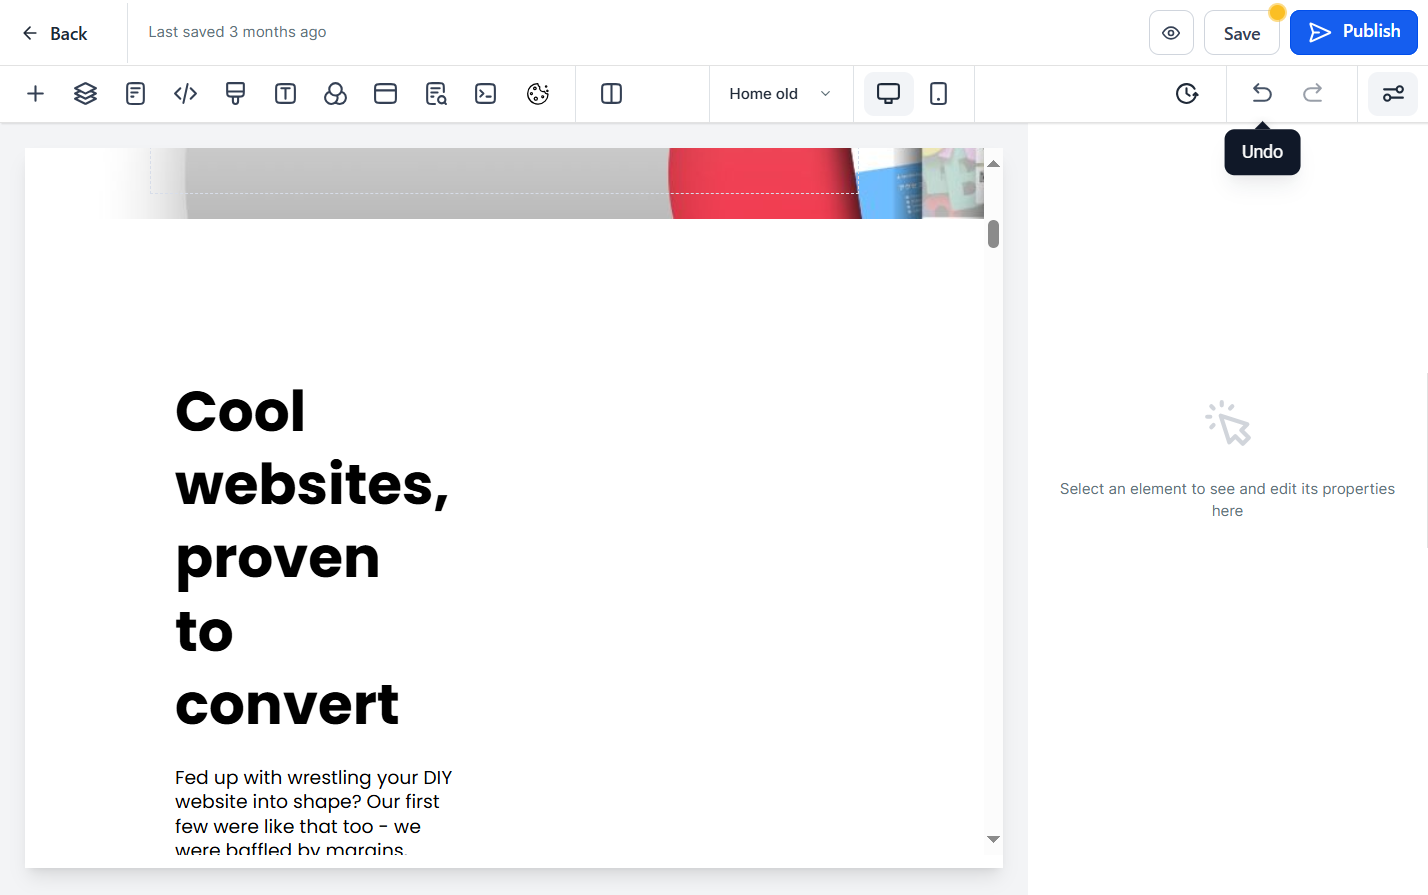Open the terminal console icon
1428x895 pixels.
coord(485,94)
